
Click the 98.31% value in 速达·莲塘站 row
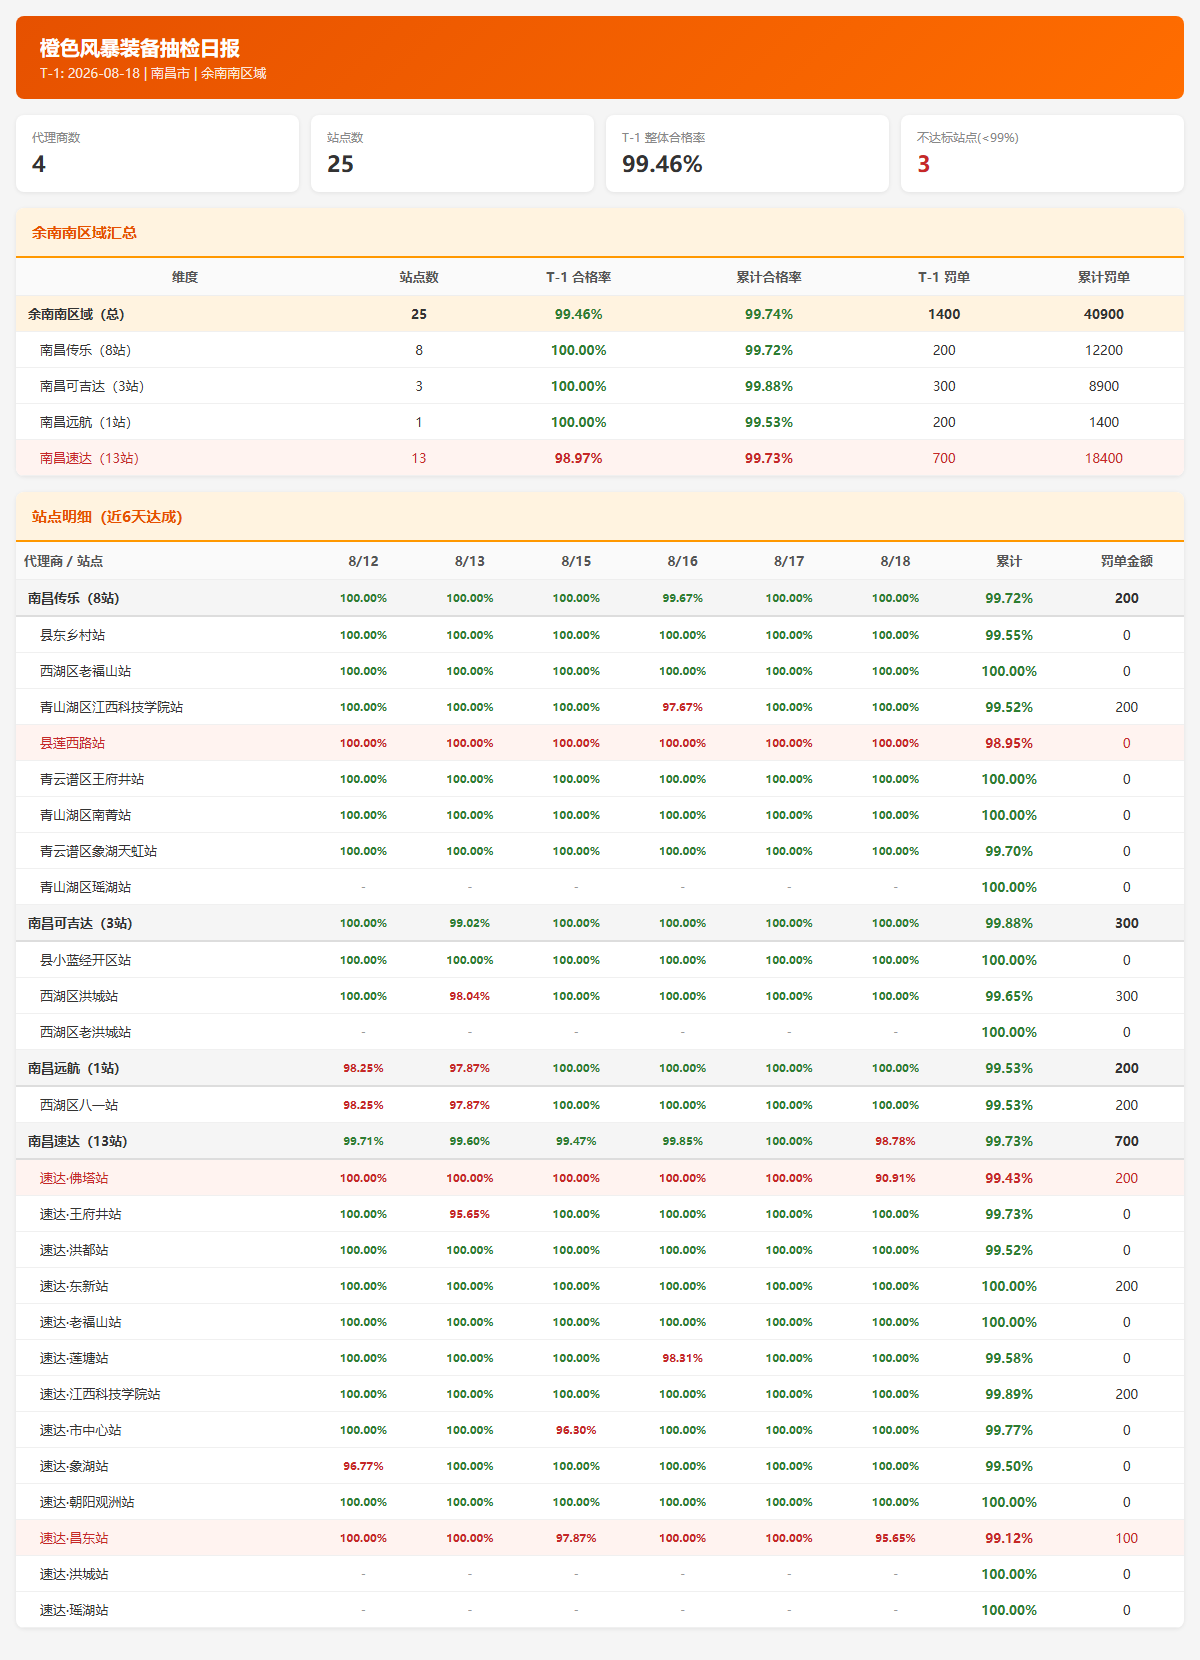click(x=682, y=1358)
